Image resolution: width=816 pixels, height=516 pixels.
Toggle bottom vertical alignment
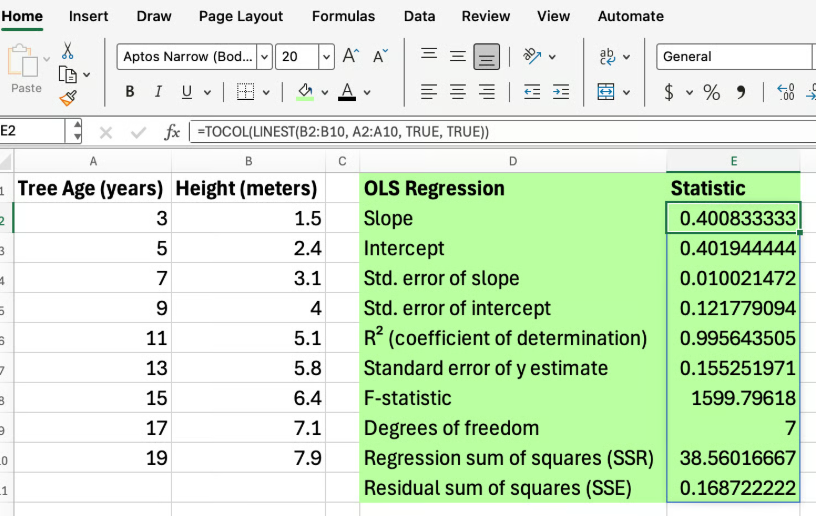pyautogui.click(x=486, y=57)
